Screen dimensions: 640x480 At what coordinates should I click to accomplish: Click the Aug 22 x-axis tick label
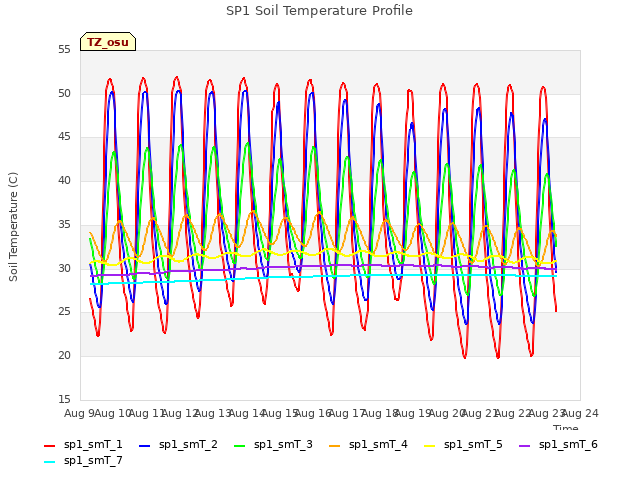click(x=513, y=413)
